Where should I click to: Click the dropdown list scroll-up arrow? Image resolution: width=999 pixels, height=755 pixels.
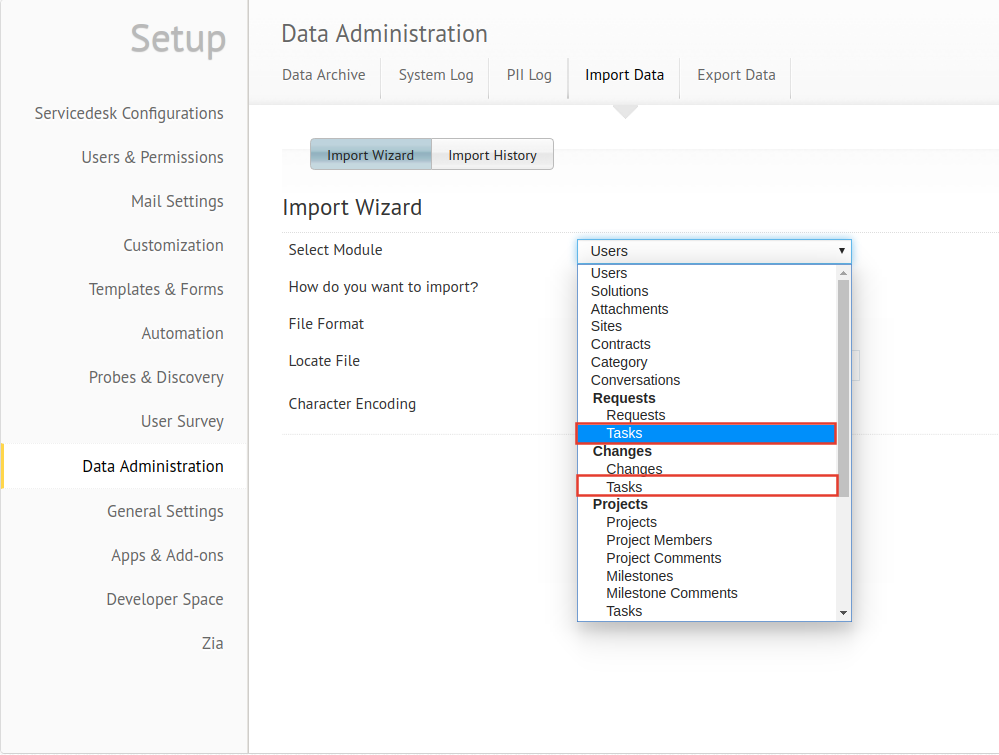[x=844, y=273]
